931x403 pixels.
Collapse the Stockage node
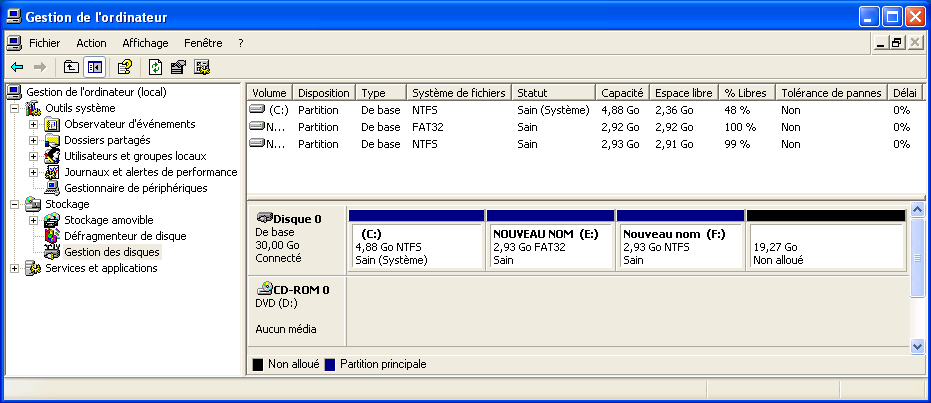(14, 205)
